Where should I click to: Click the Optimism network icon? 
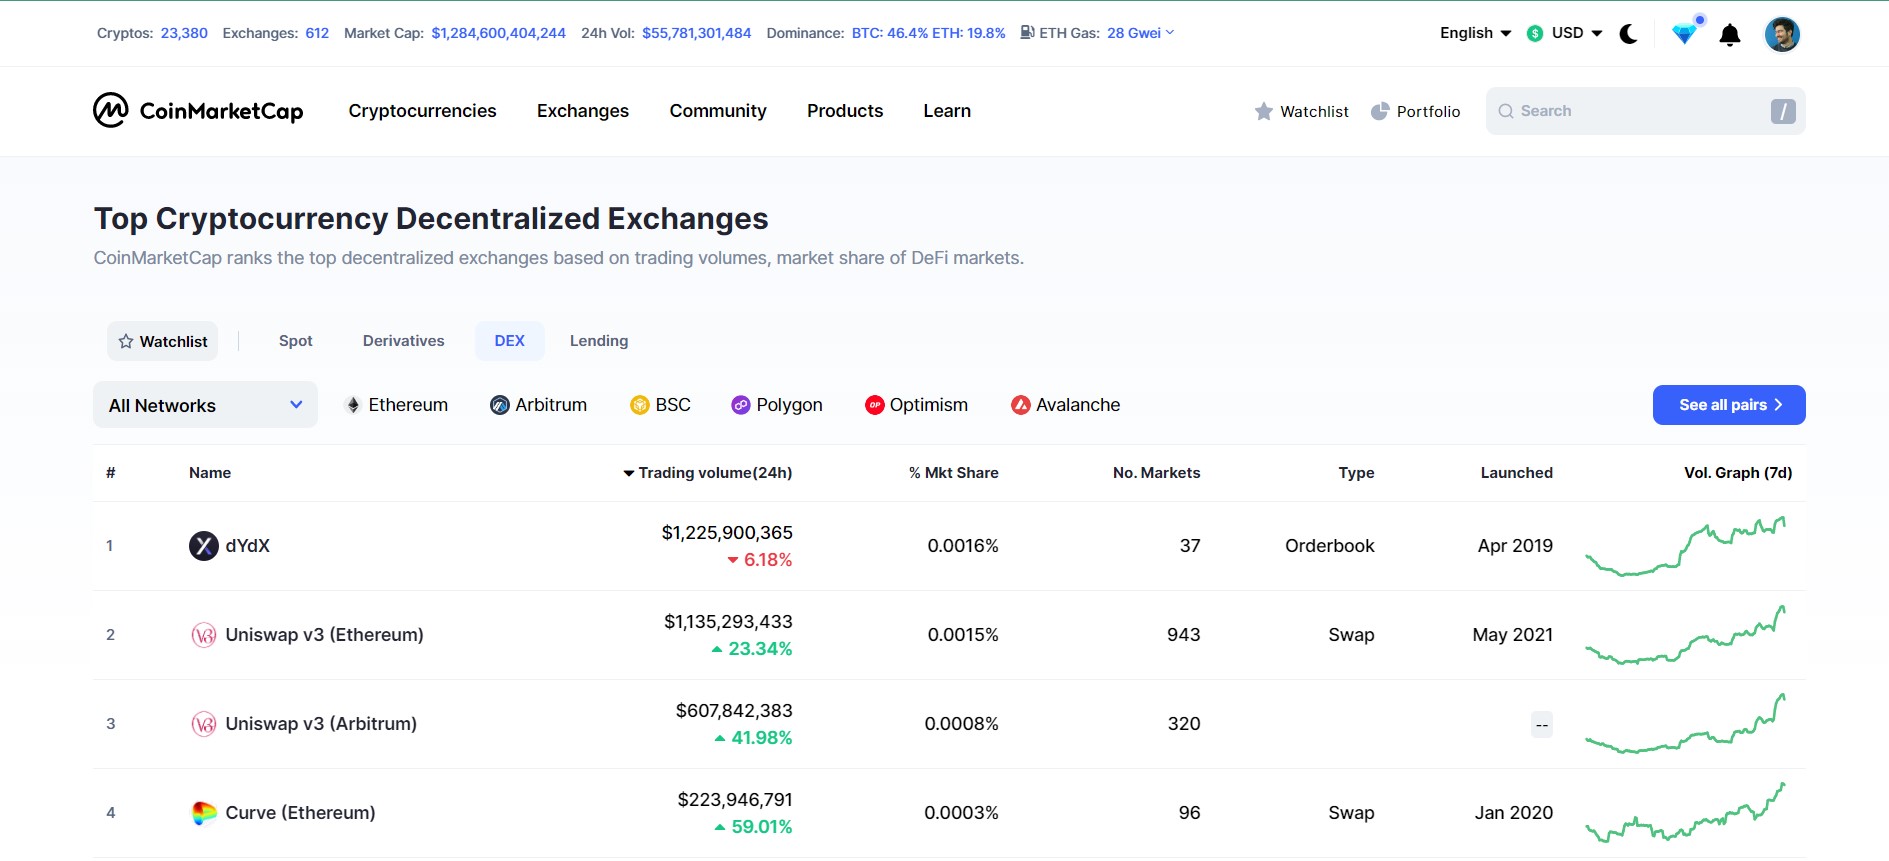(875, 405)
